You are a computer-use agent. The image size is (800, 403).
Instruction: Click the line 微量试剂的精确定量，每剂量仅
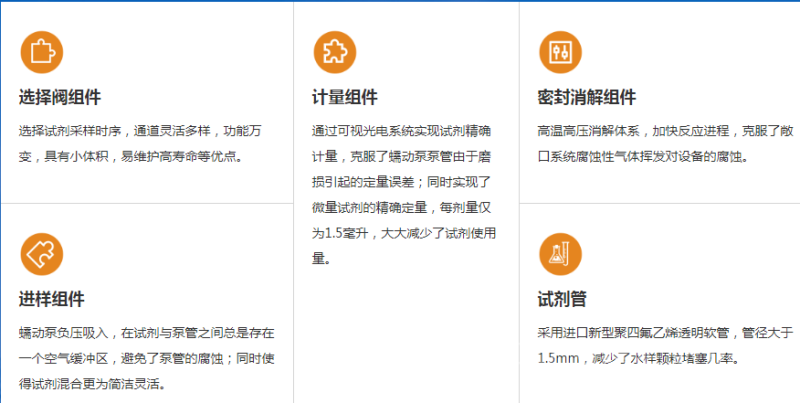click(x=401, y=208)
